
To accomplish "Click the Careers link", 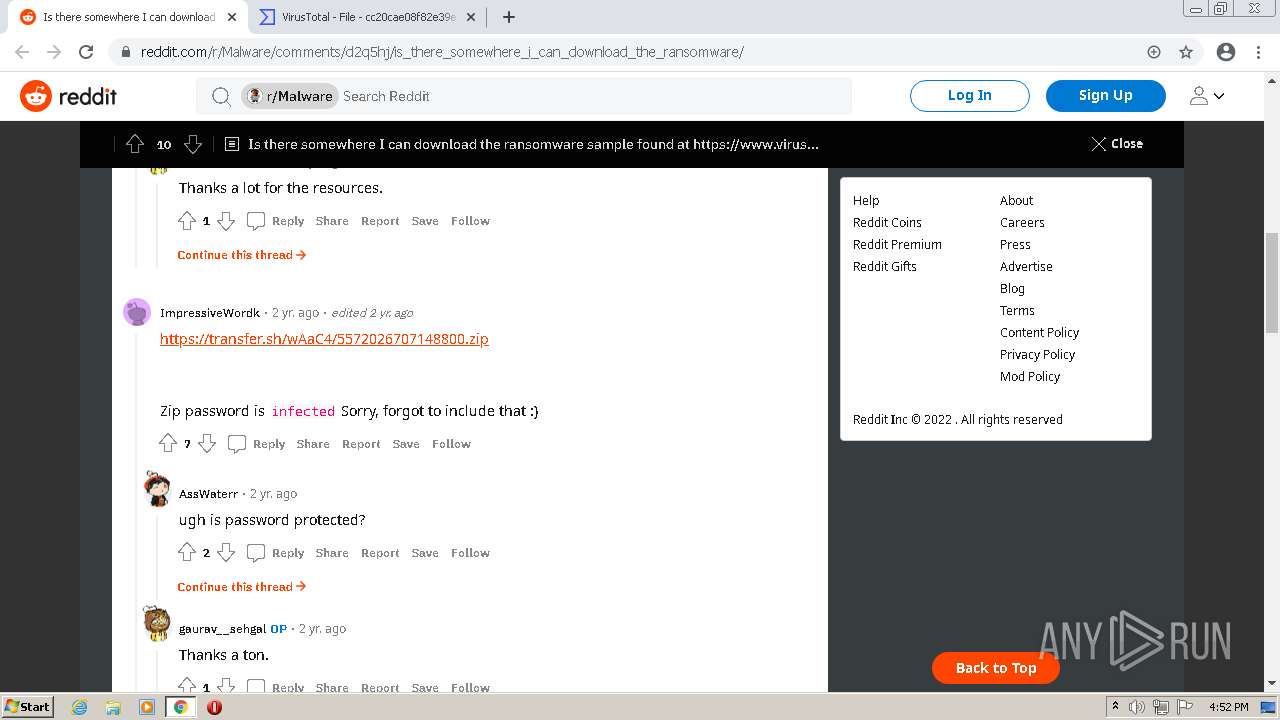I will [1022, 222].
